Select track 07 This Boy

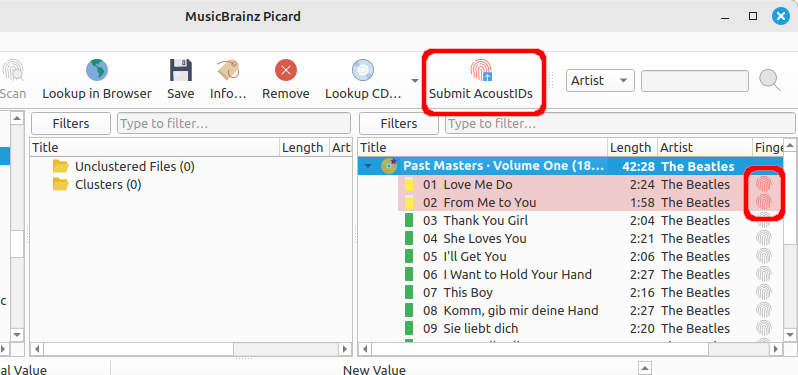point(590,293)
